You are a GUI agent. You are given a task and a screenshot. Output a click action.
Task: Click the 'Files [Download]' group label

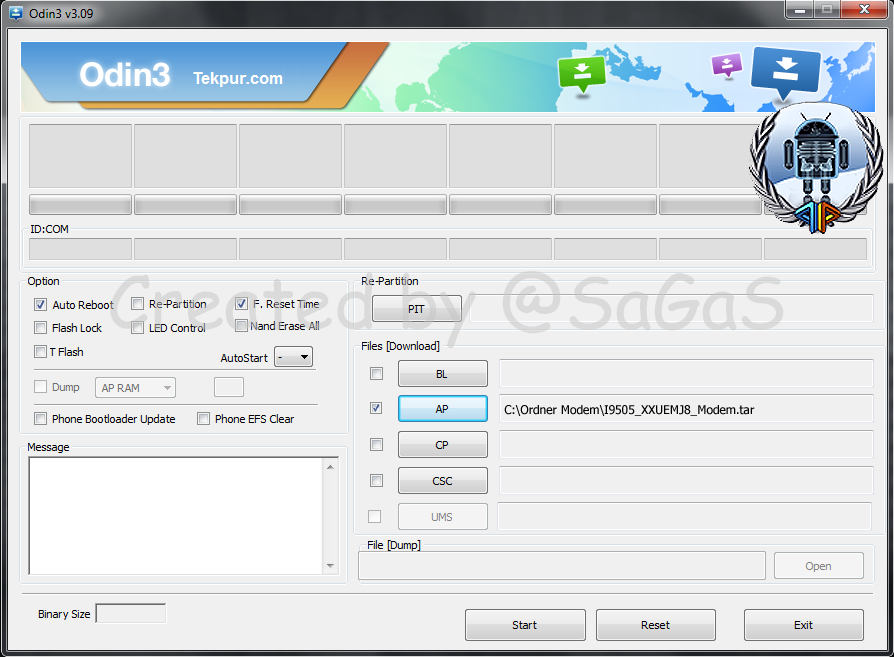pos(400,346)
